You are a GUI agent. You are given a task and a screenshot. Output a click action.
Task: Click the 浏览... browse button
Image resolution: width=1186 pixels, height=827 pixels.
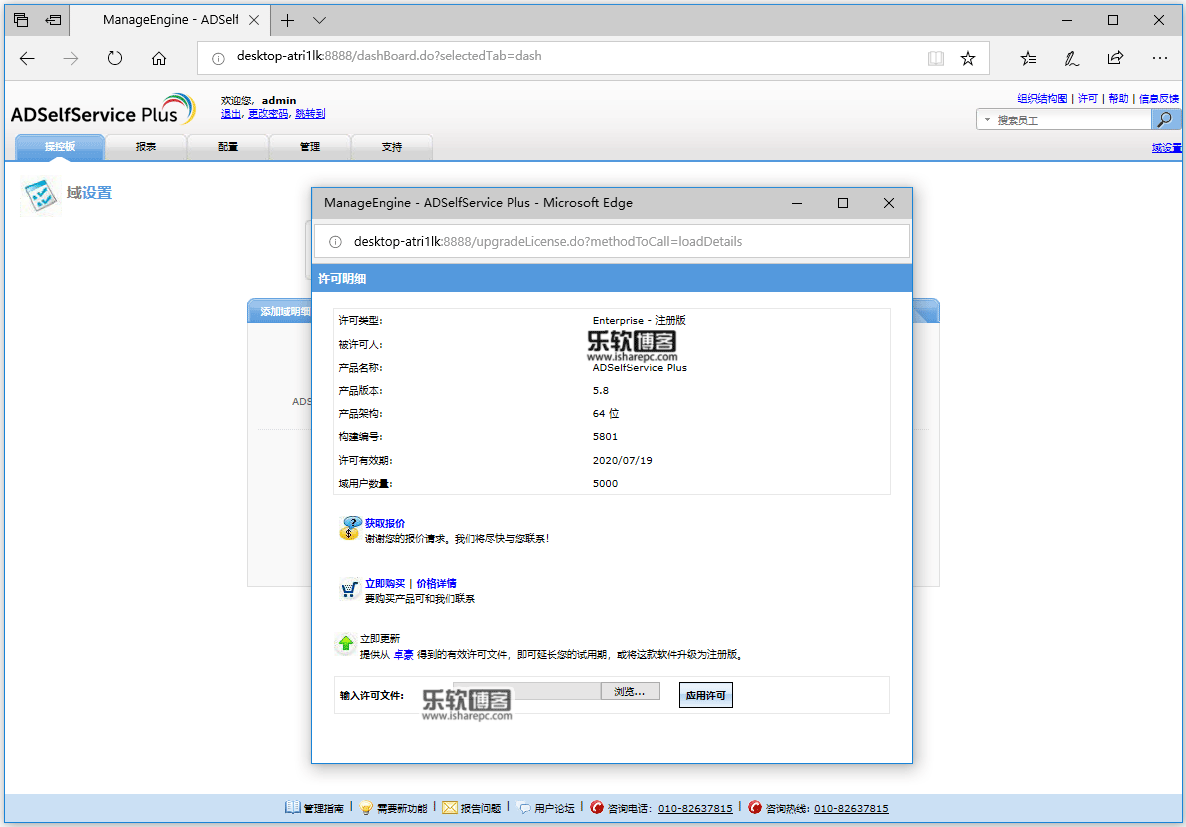(x=630, y=692)
